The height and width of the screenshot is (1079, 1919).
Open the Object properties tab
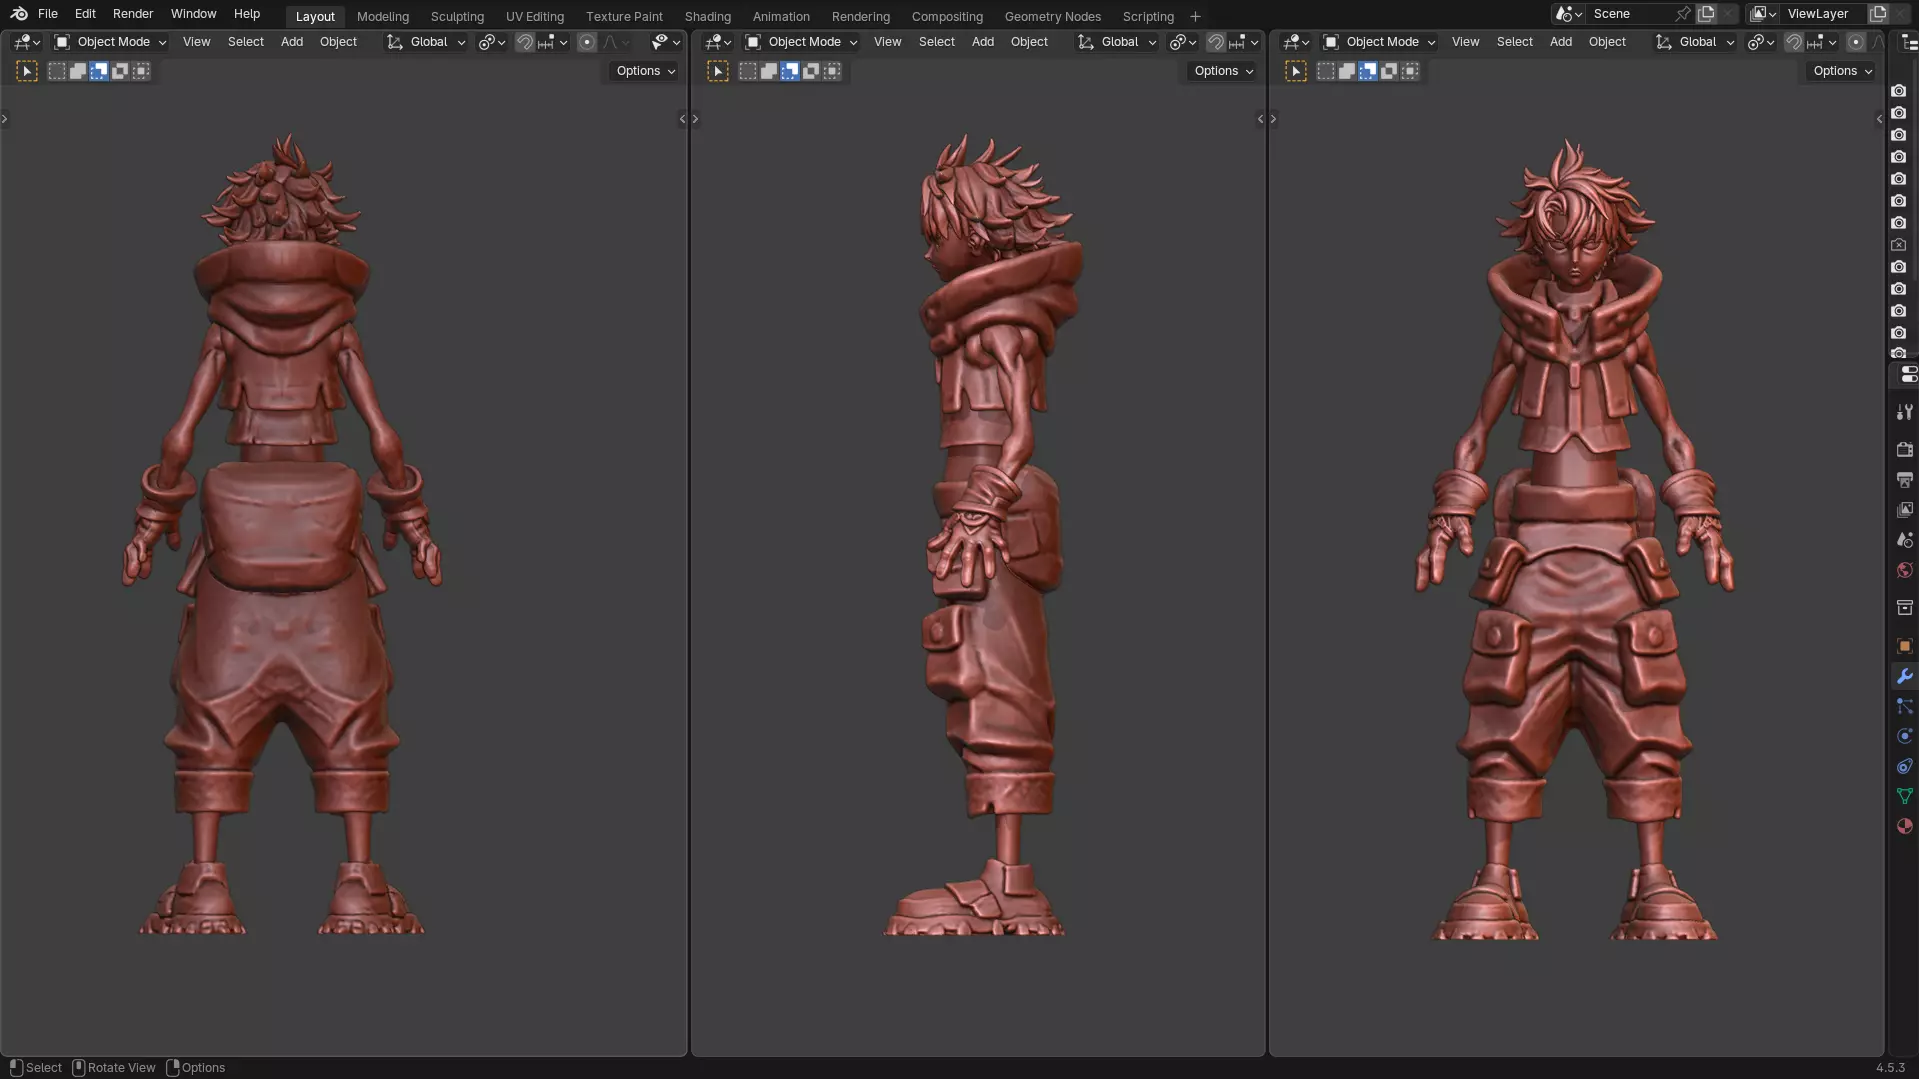click(x=1904, y=646)
